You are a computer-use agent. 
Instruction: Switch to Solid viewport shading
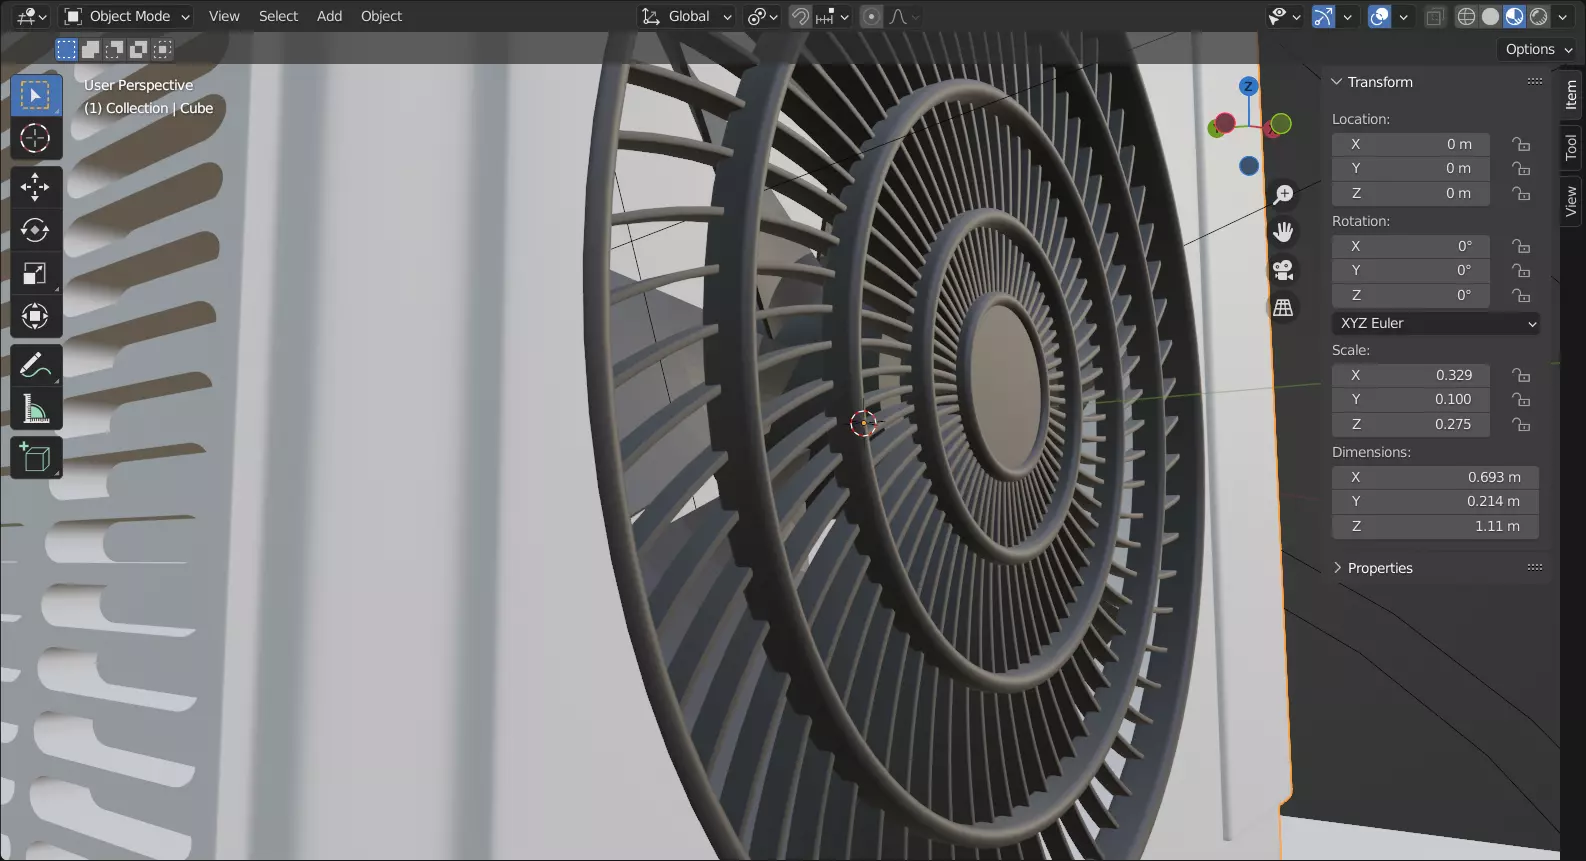[x=1490, y=16]
